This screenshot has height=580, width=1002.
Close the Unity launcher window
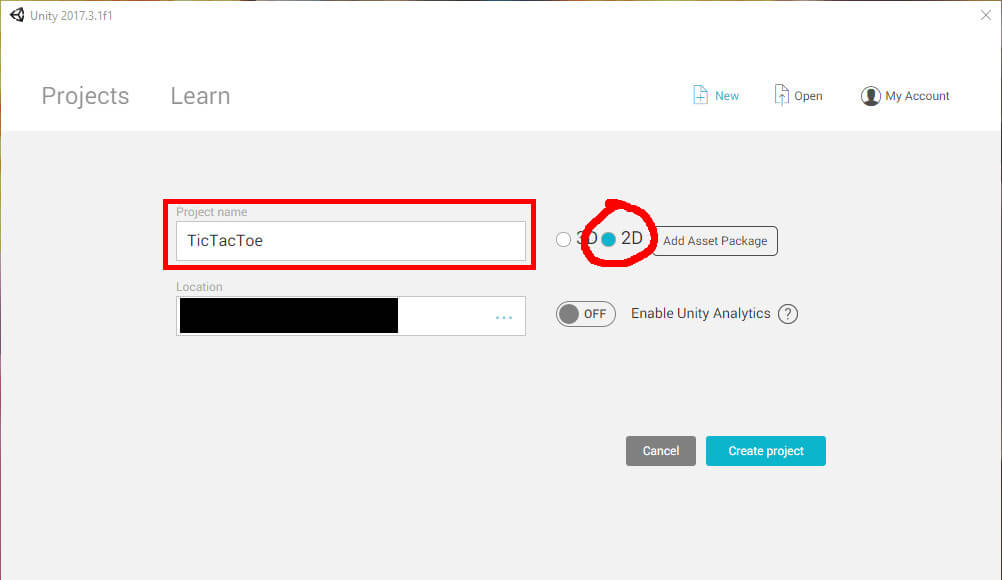click(985, 15)
